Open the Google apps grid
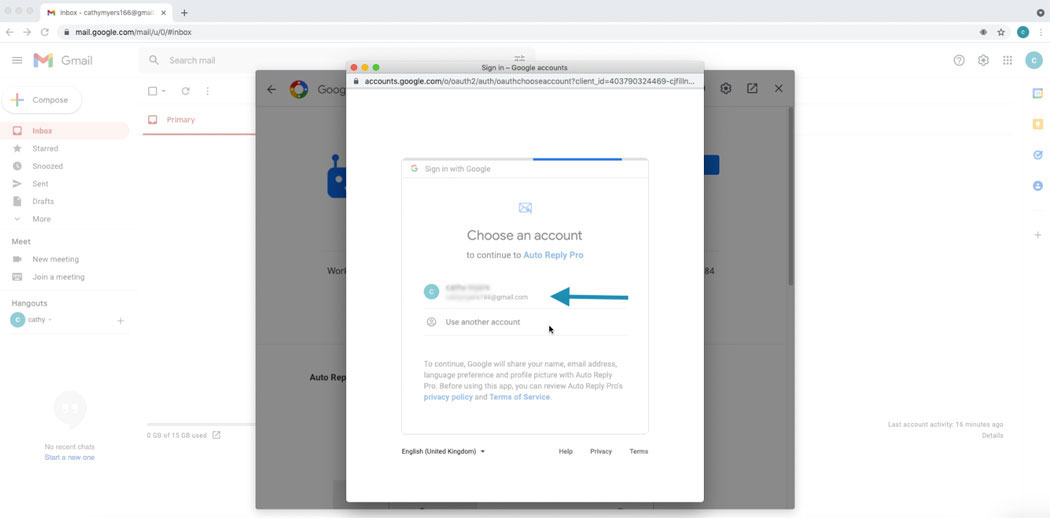 1007,60
